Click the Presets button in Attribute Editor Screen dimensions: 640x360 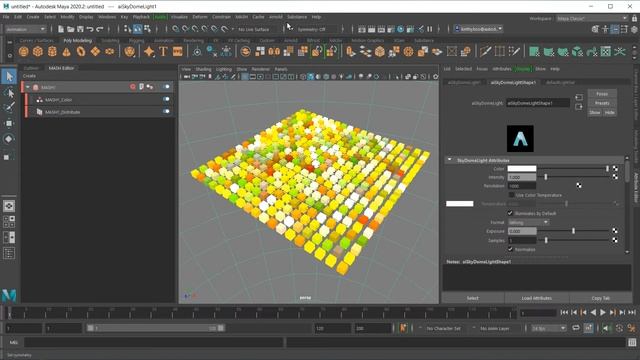pos(602,103)
